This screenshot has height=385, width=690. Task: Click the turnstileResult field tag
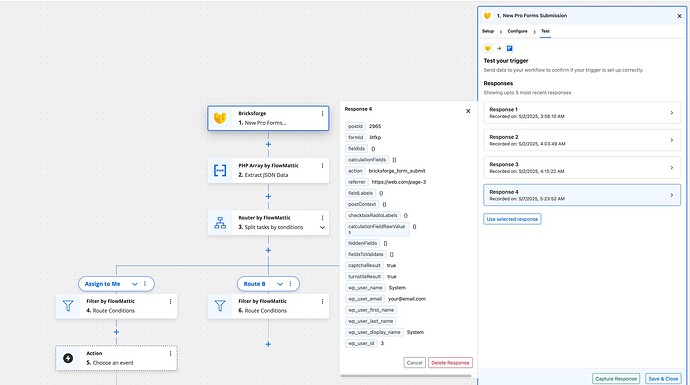click(x=364, y=276)
